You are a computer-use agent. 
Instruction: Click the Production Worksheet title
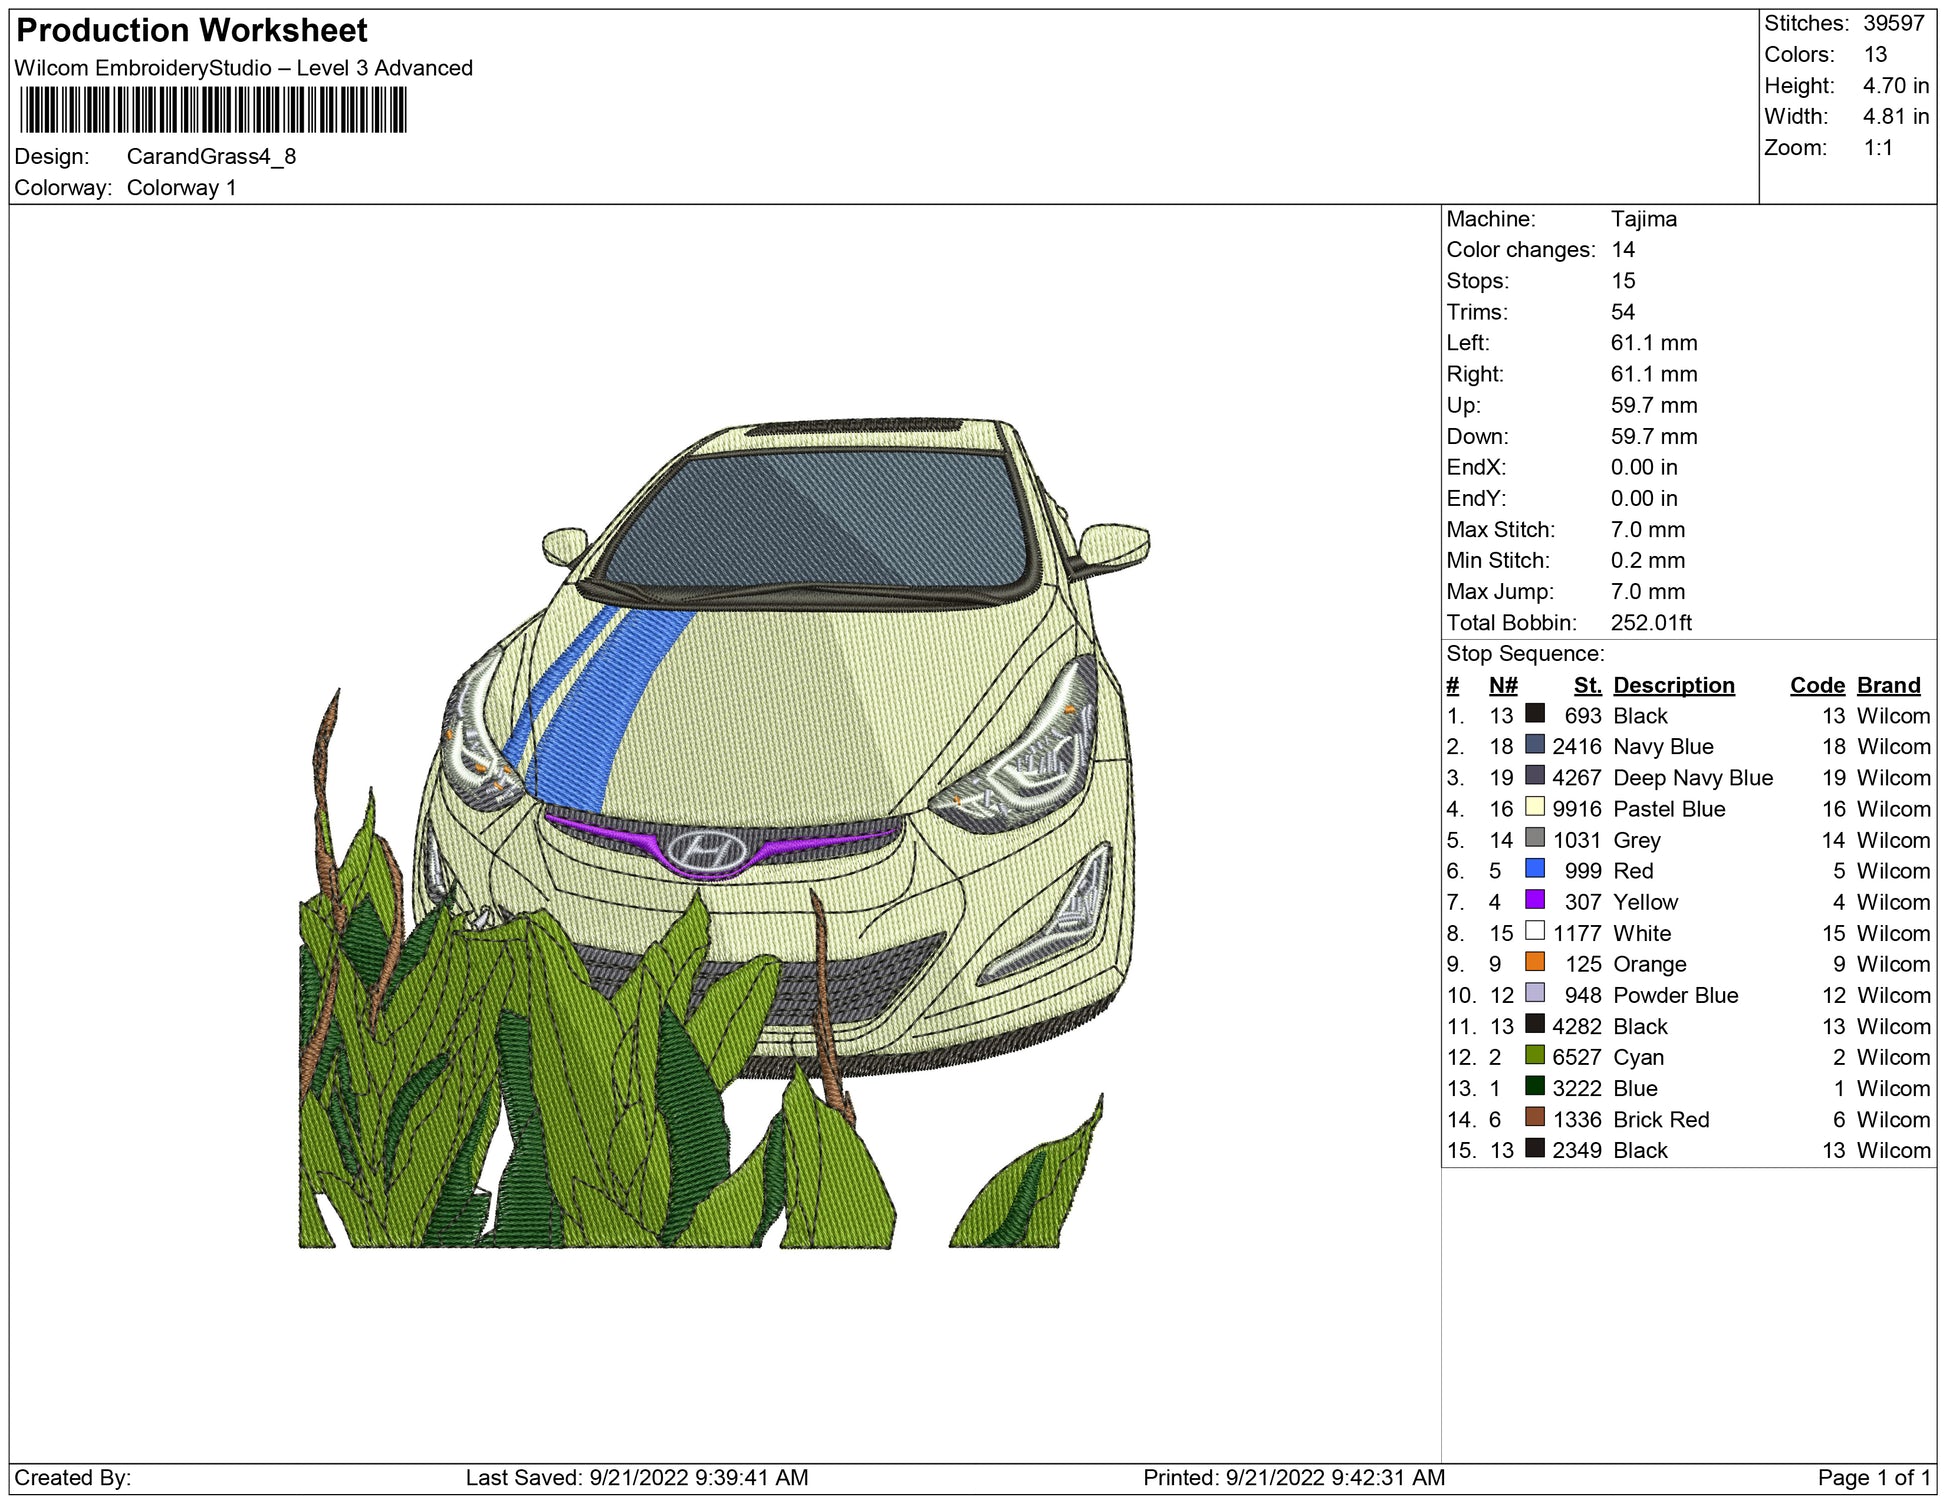[x=192, y=31]
